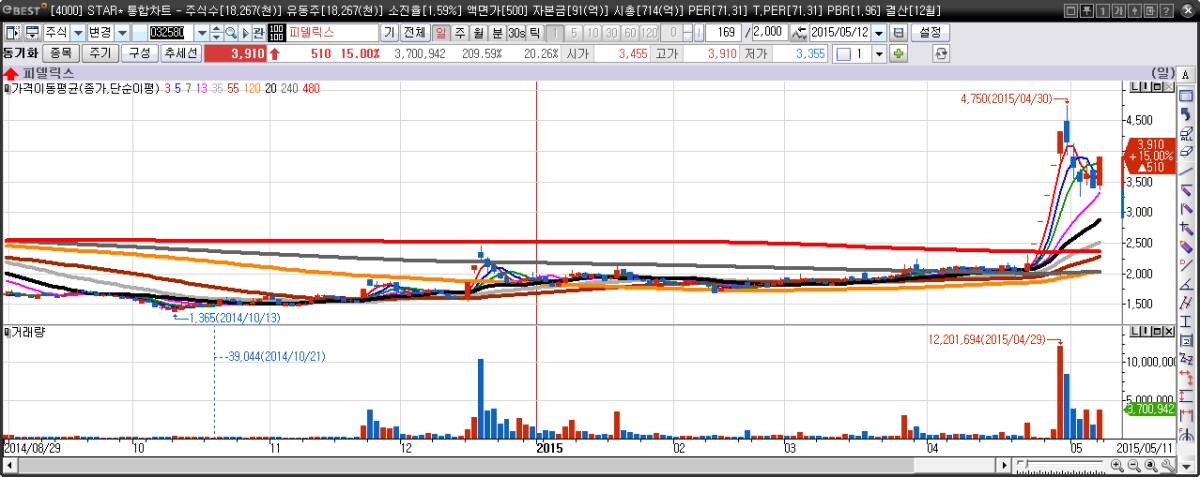Toggle the 1 interval button
The image size is (1200, 477).
tap(555, 33)
